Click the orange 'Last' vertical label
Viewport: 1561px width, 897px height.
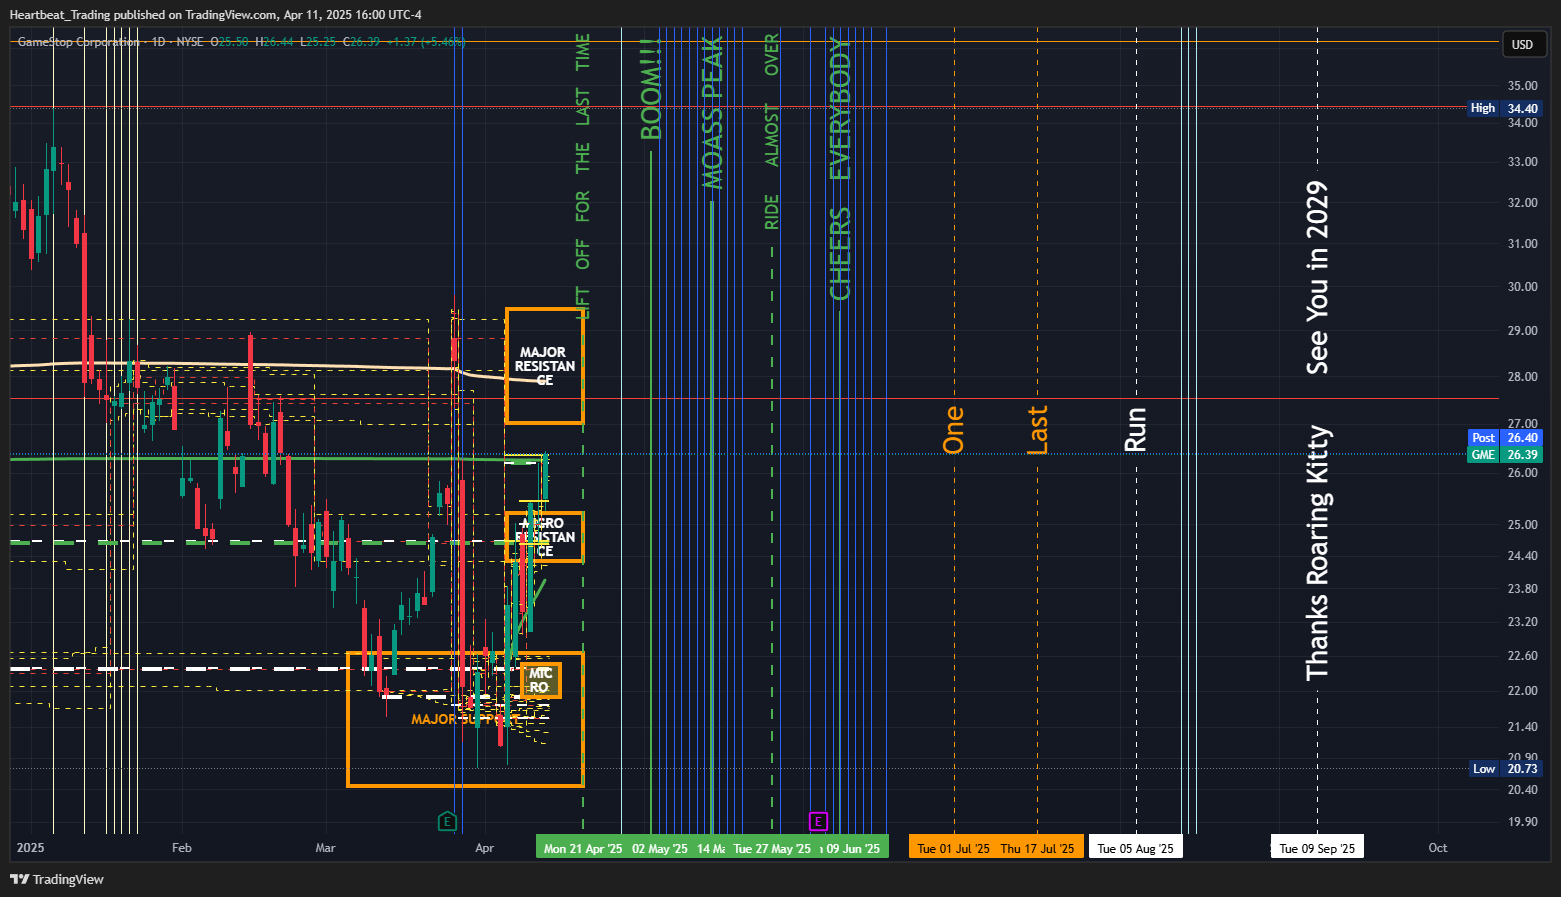point(1038,429)
